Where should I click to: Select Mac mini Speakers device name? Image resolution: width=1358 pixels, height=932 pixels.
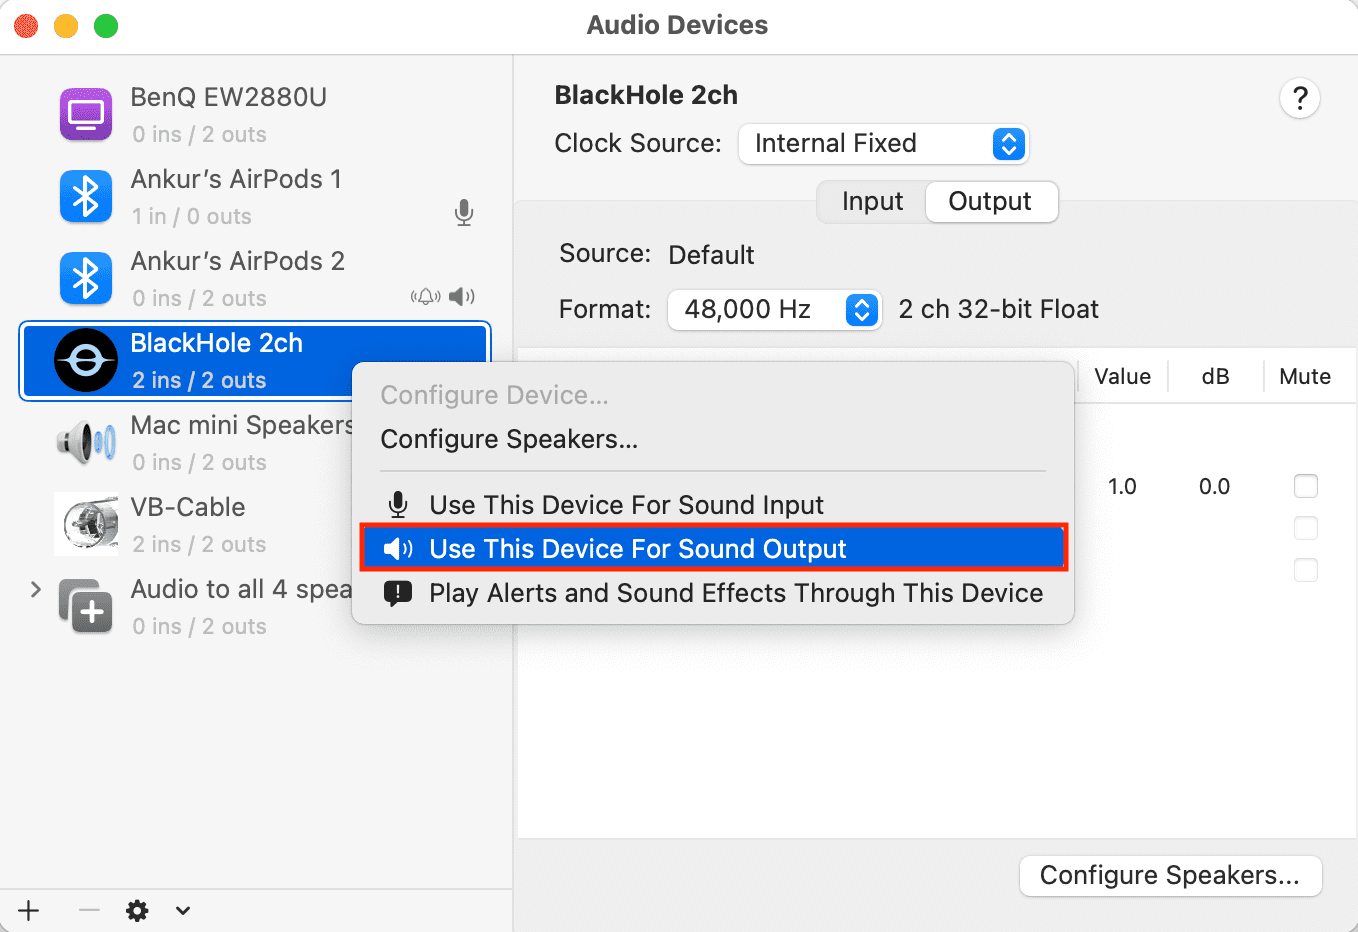(241, 425)
